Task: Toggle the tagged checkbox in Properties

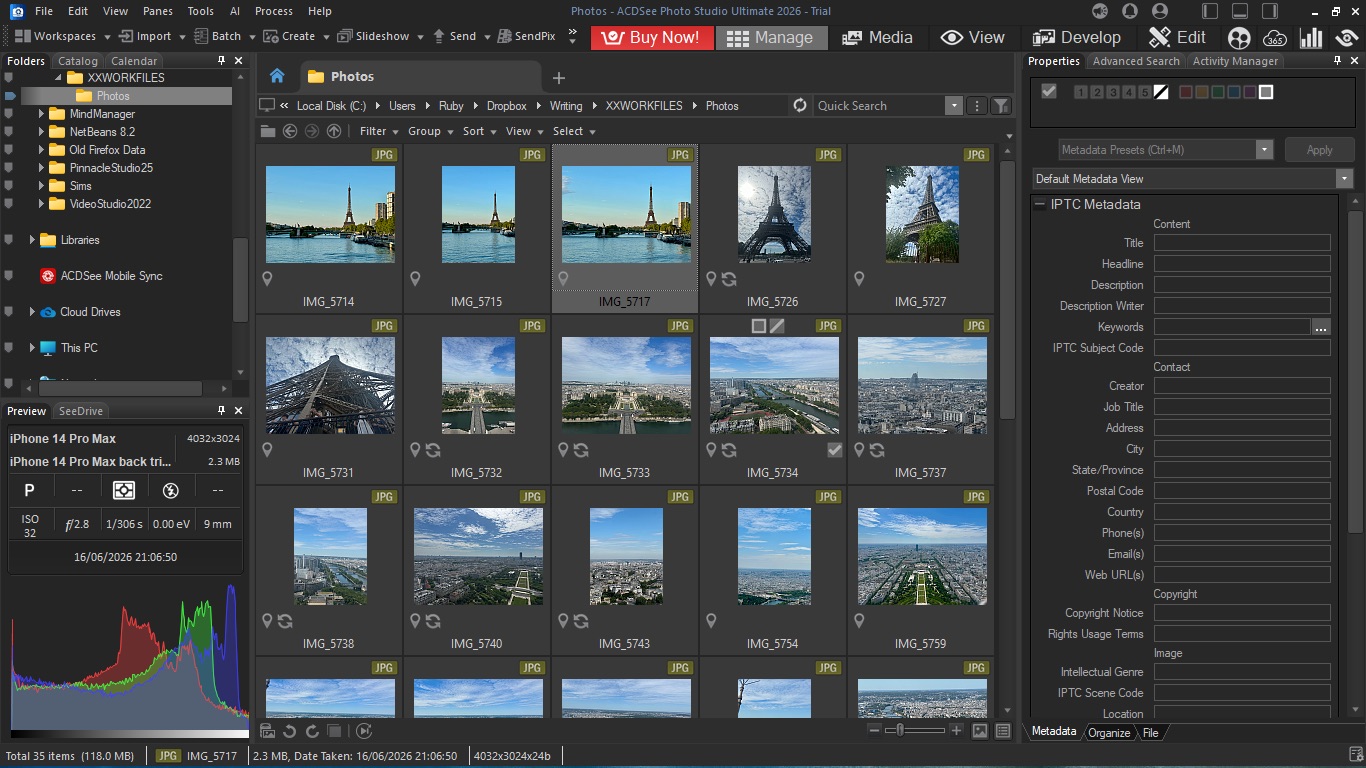Action: (x=1048, y=91)
